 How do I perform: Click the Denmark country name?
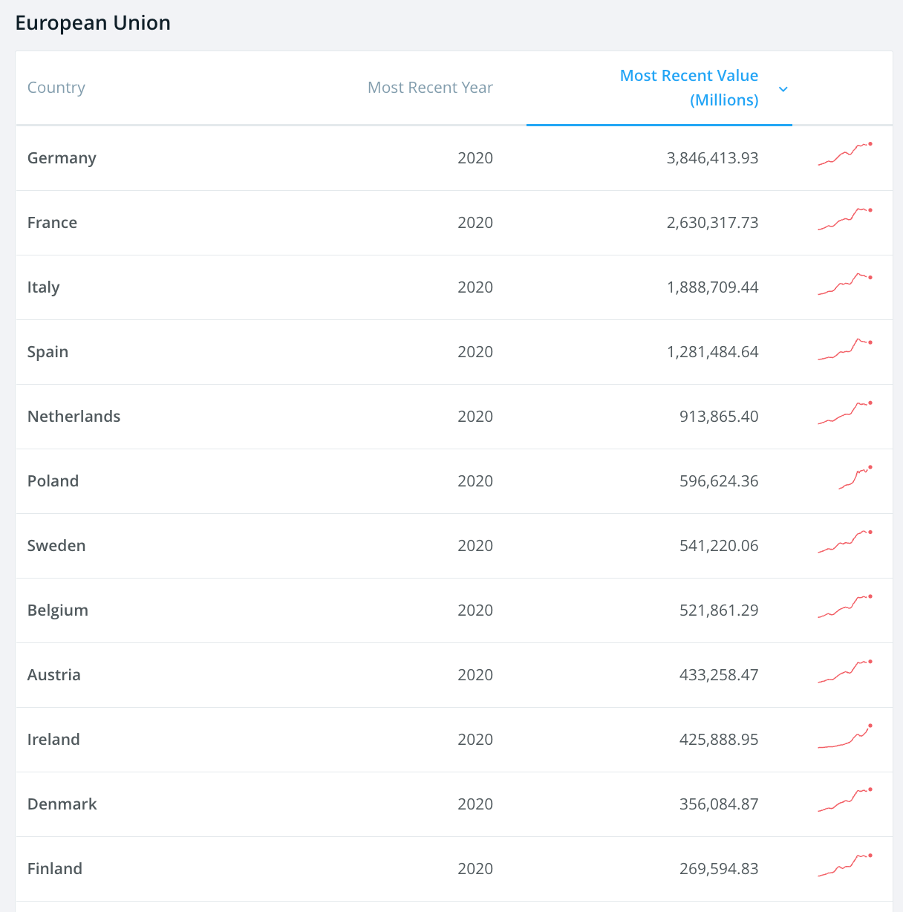coord(62,804)
